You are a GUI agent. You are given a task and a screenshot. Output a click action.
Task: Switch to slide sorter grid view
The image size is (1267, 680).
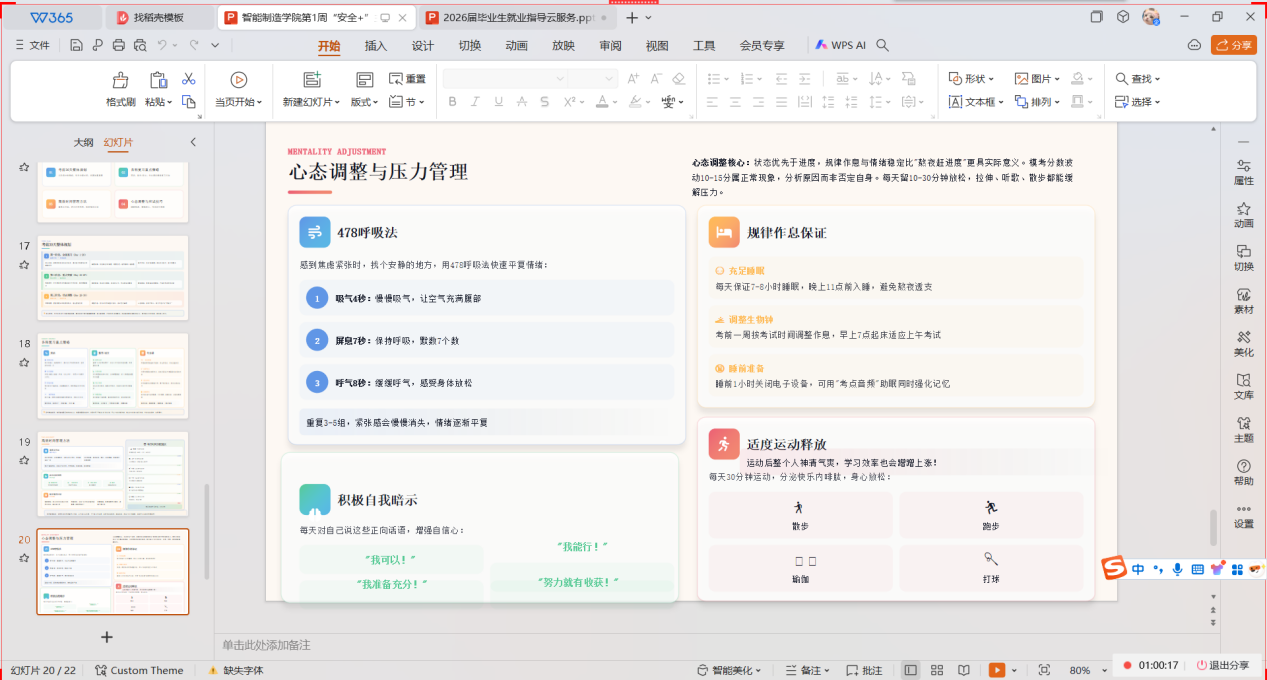pyautogui.click(x=937, y=670)
